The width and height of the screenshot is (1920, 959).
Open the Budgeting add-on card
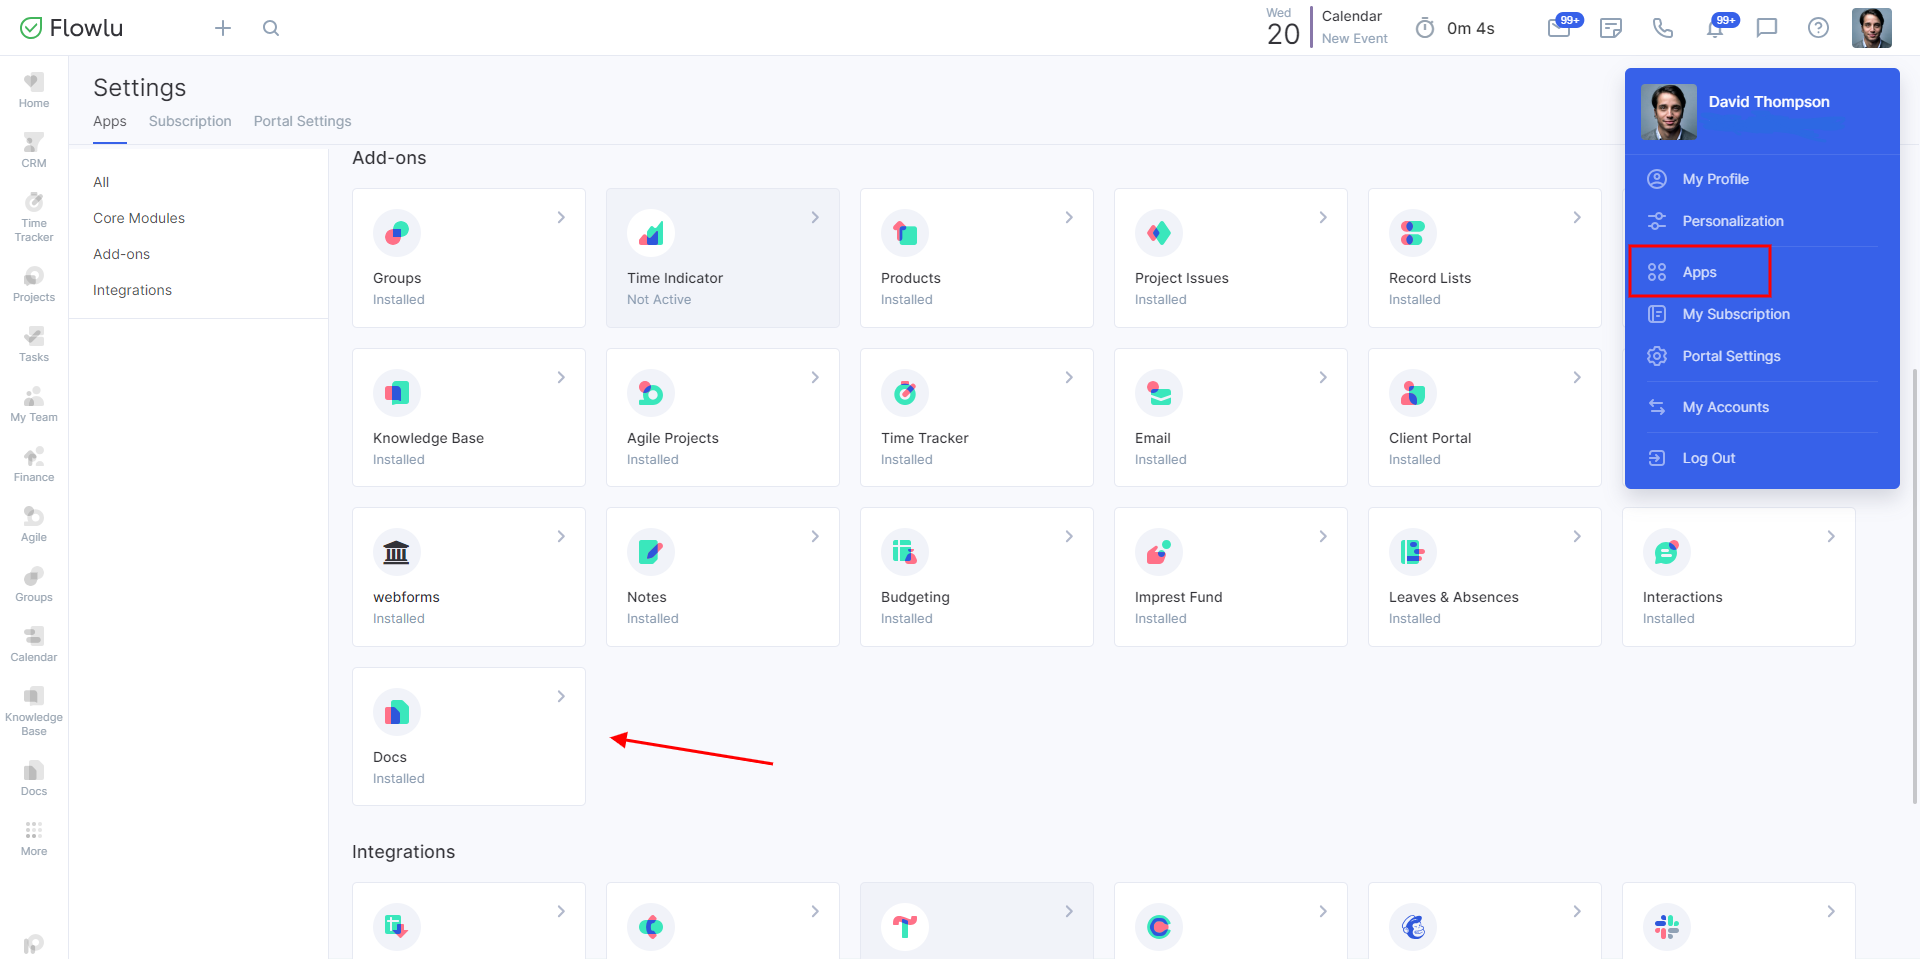click(x=977, y=577)
